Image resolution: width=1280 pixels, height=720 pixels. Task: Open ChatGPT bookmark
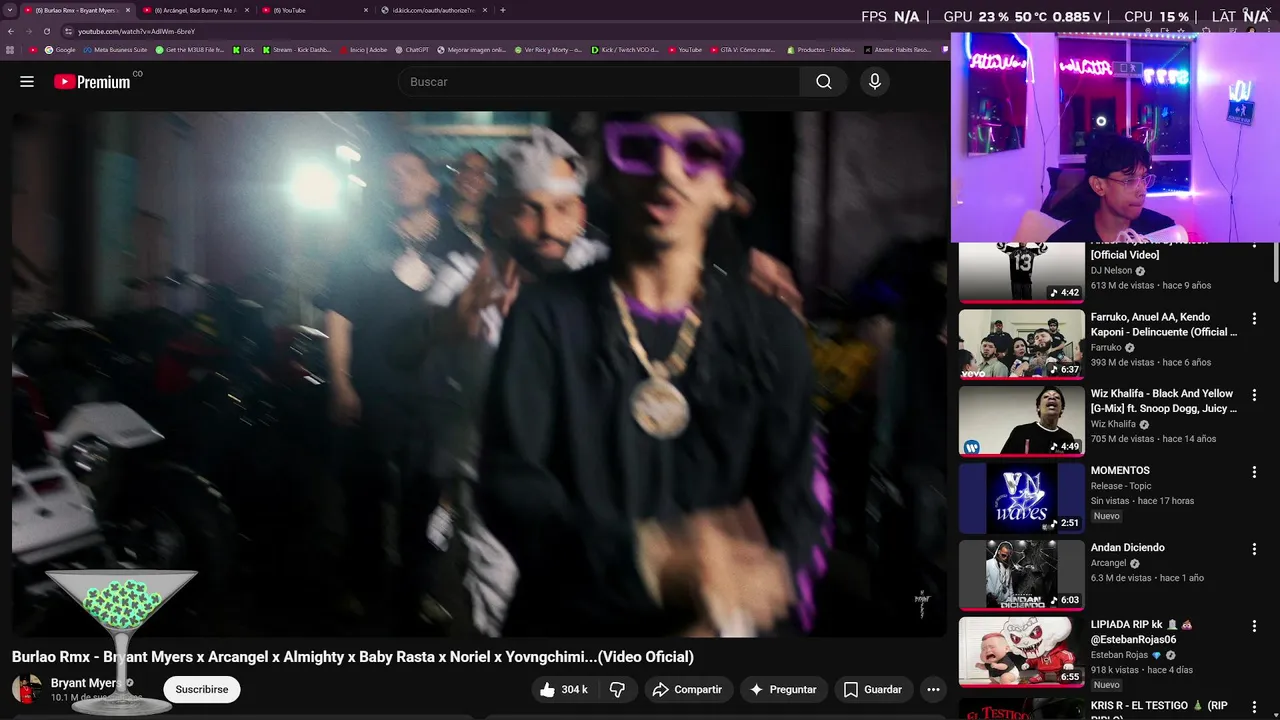coord(411,49)
